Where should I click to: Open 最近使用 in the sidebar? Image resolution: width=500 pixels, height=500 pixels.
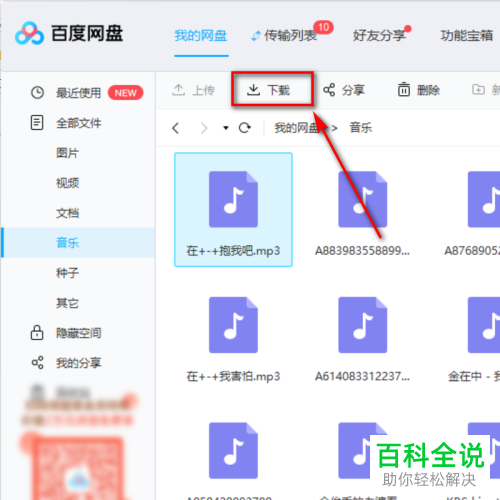(78, 93)
